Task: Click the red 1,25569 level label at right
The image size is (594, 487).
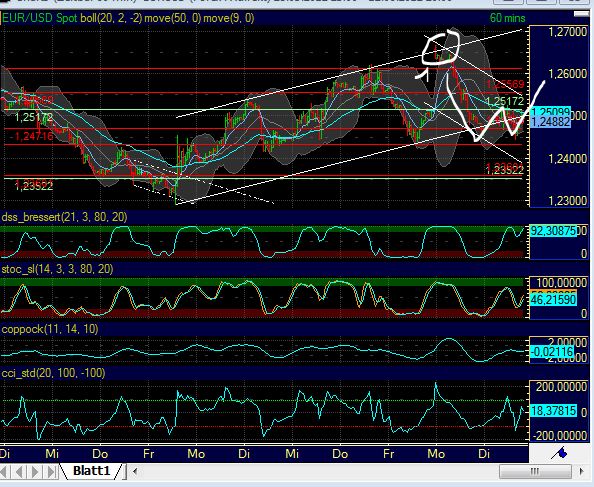Action: [505, 84]
